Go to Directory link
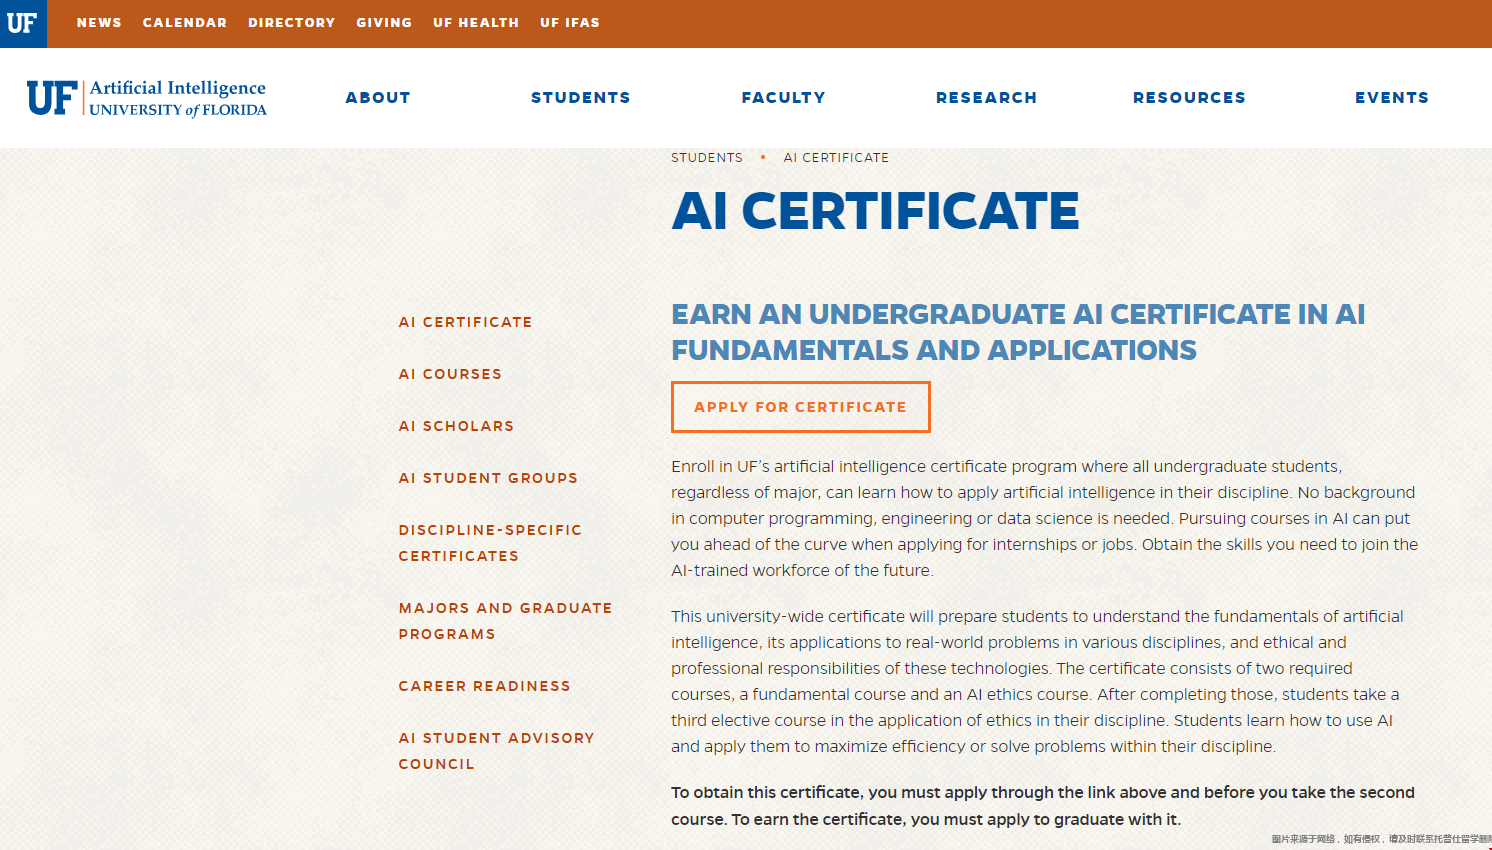 click(292, 22)
